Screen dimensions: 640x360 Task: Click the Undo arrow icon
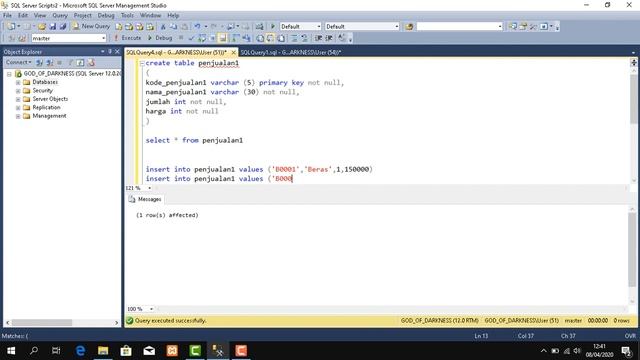(197, 27)
